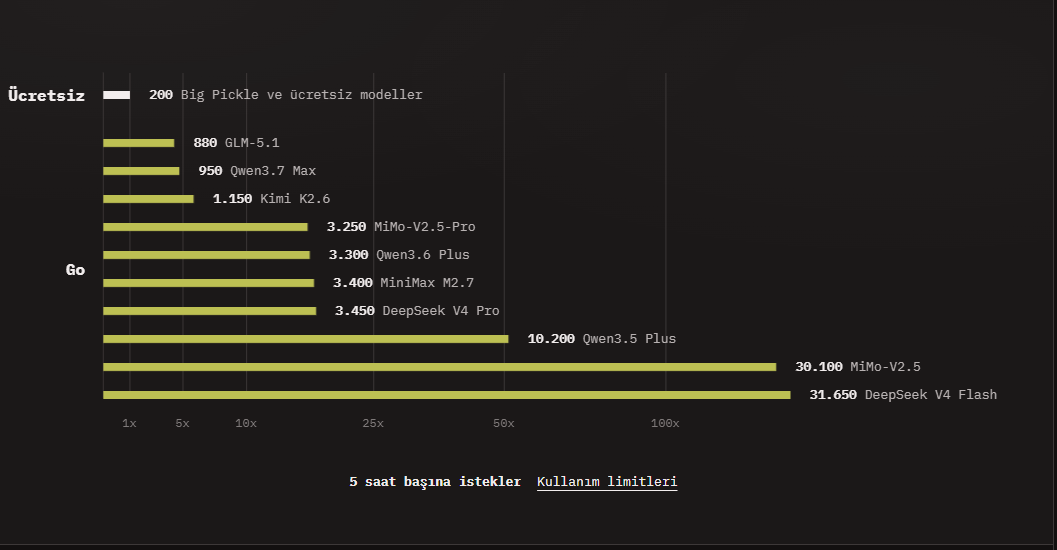Click the DeepSeek V4 Flash bar
1057x550 pixels.
tap(447, 395)
